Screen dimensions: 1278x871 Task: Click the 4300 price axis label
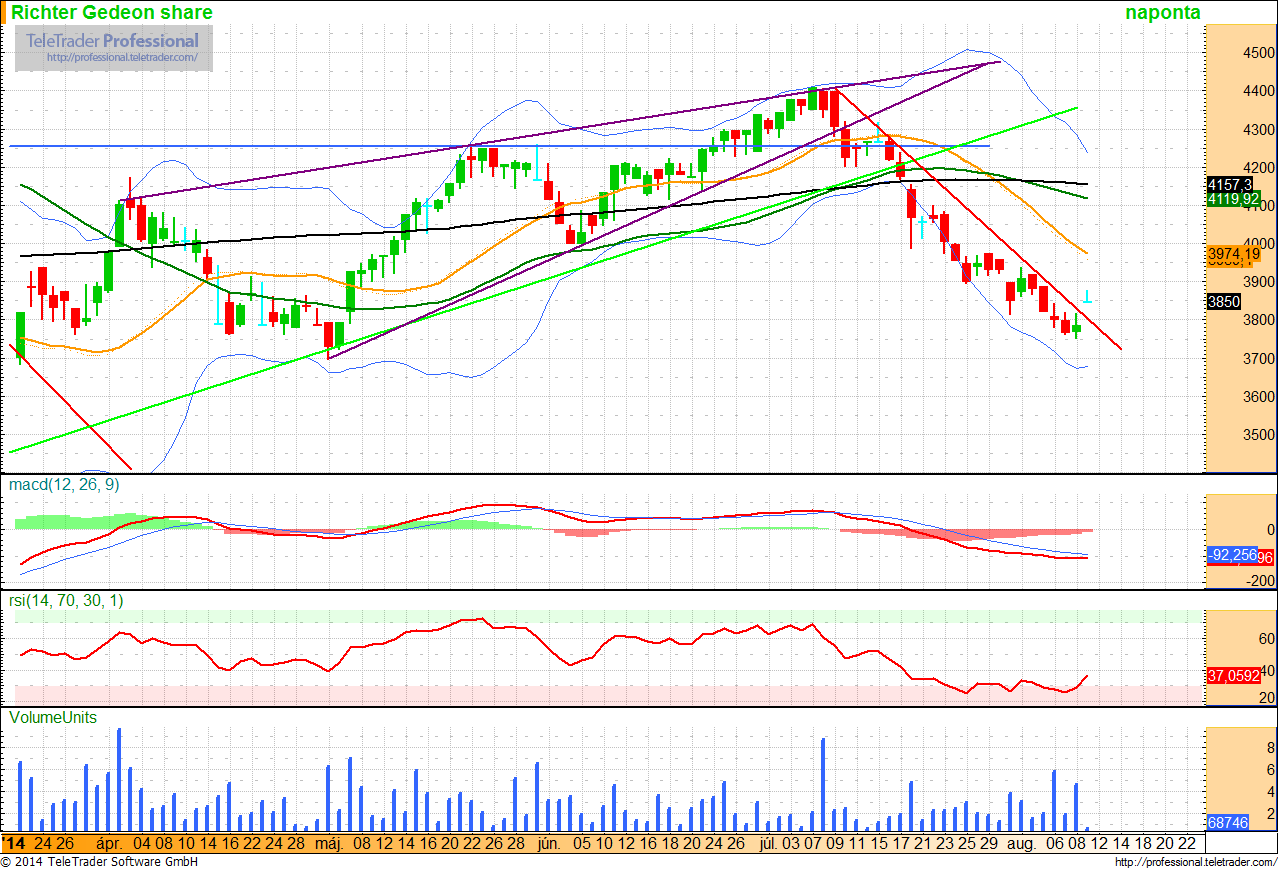tap(1259, 130)
